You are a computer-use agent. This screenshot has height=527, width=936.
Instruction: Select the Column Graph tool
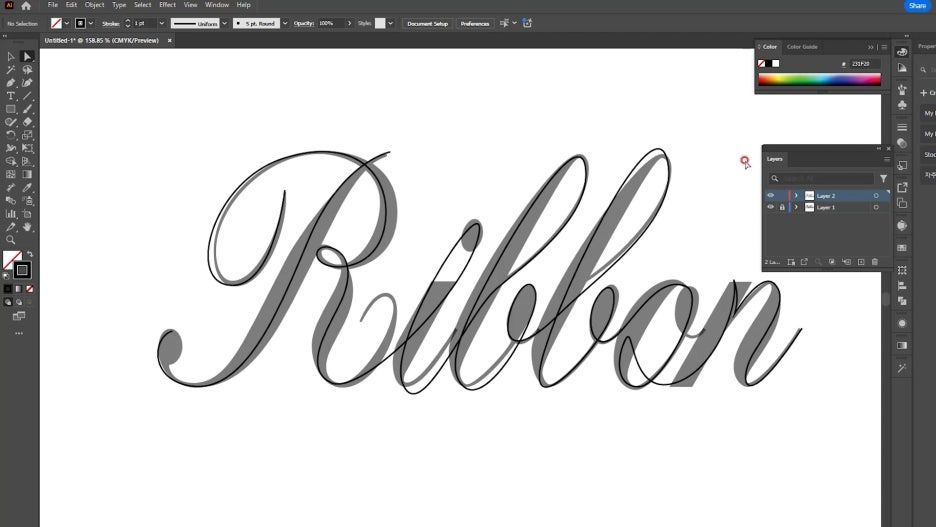pos(11,214)
